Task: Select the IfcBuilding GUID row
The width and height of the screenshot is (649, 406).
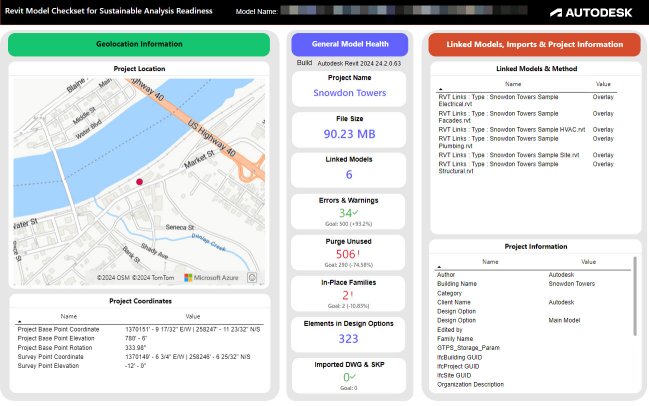Action: pyautogui.click(x=533, y=357)
